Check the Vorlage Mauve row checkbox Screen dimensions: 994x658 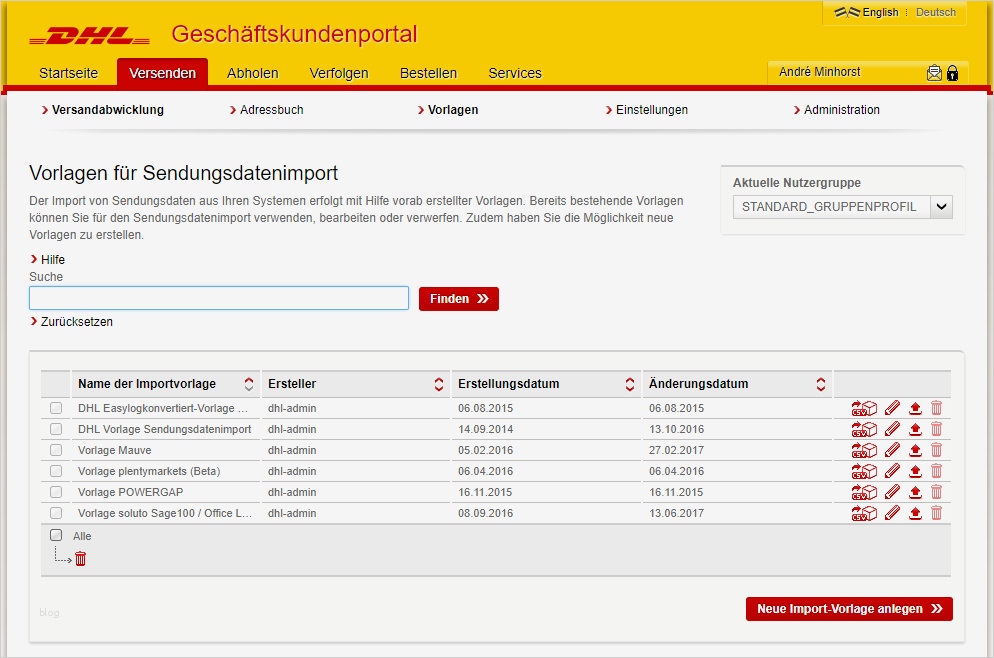tap(56, 450)
